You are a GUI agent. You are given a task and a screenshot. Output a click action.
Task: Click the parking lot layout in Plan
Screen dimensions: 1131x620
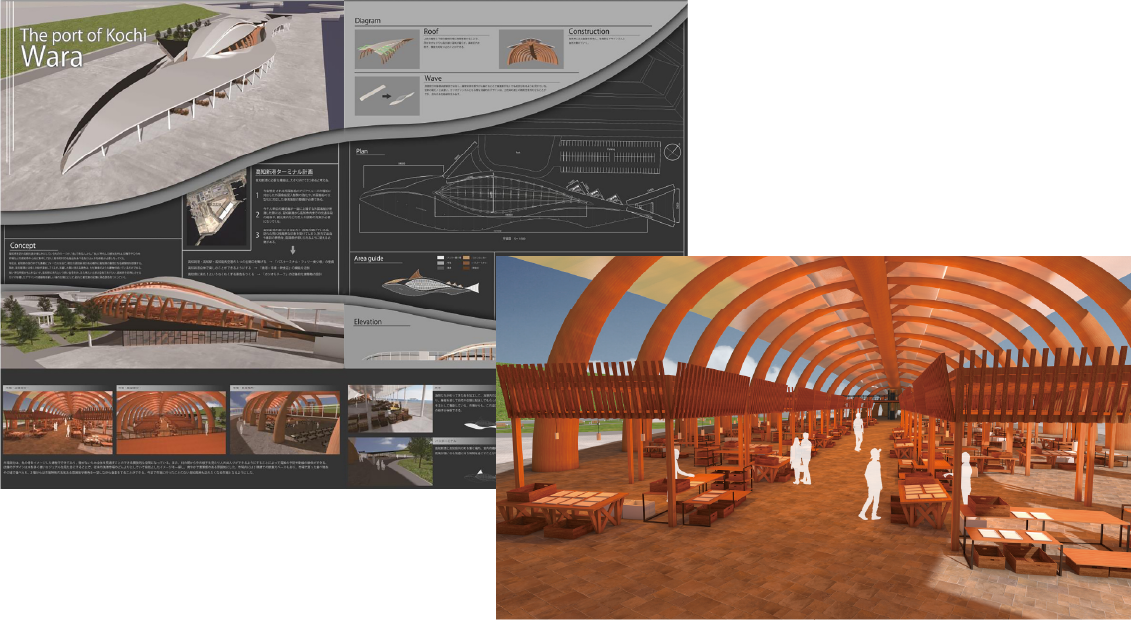600,157
